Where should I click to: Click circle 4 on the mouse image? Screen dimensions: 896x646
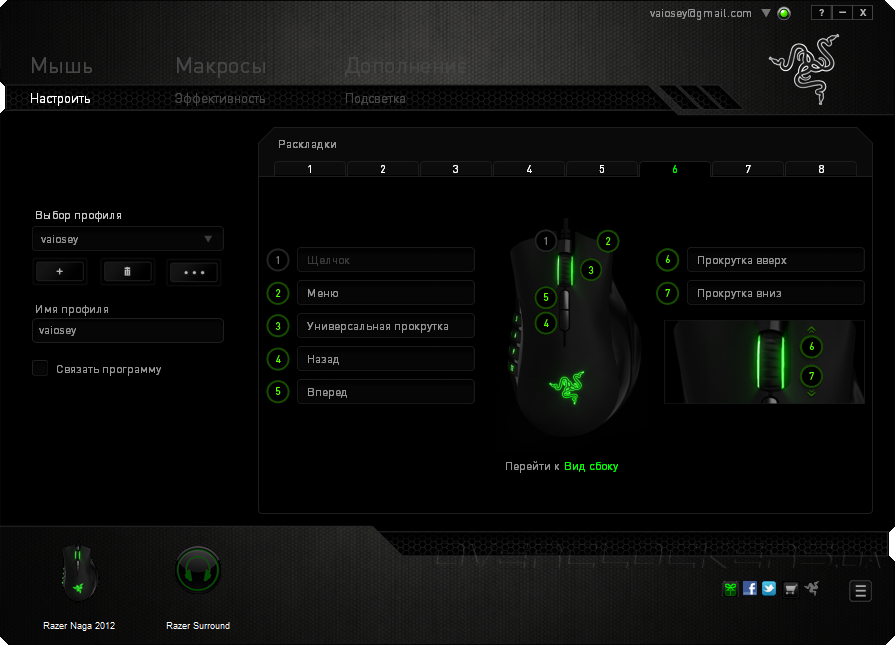click(x=546, y=324)
